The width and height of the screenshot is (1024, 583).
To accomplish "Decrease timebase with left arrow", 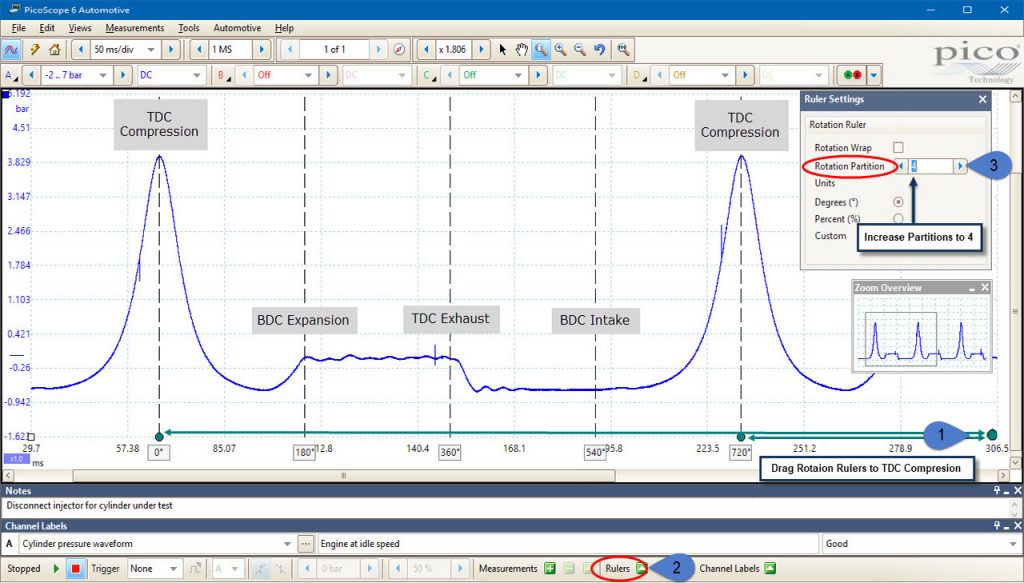I will 81,50.
